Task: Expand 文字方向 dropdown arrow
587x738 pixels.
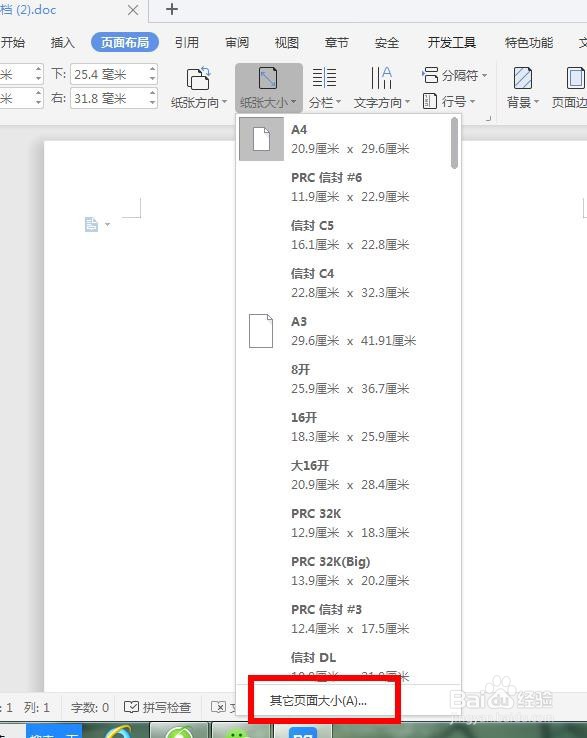Action: (408, 102)
